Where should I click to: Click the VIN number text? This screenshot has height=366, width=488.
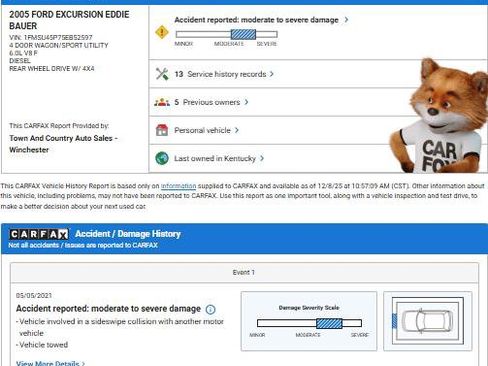(x=51, y=37)
